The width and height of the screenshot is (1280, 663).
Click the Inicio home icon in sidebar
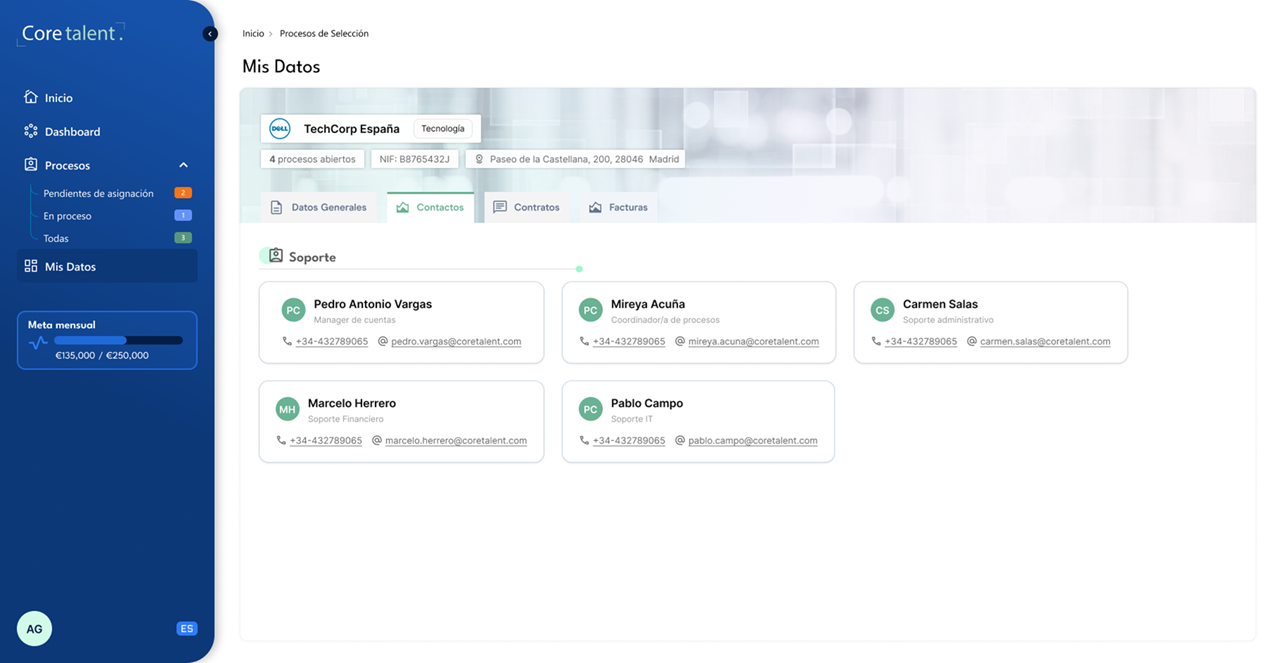click(31, 98)
